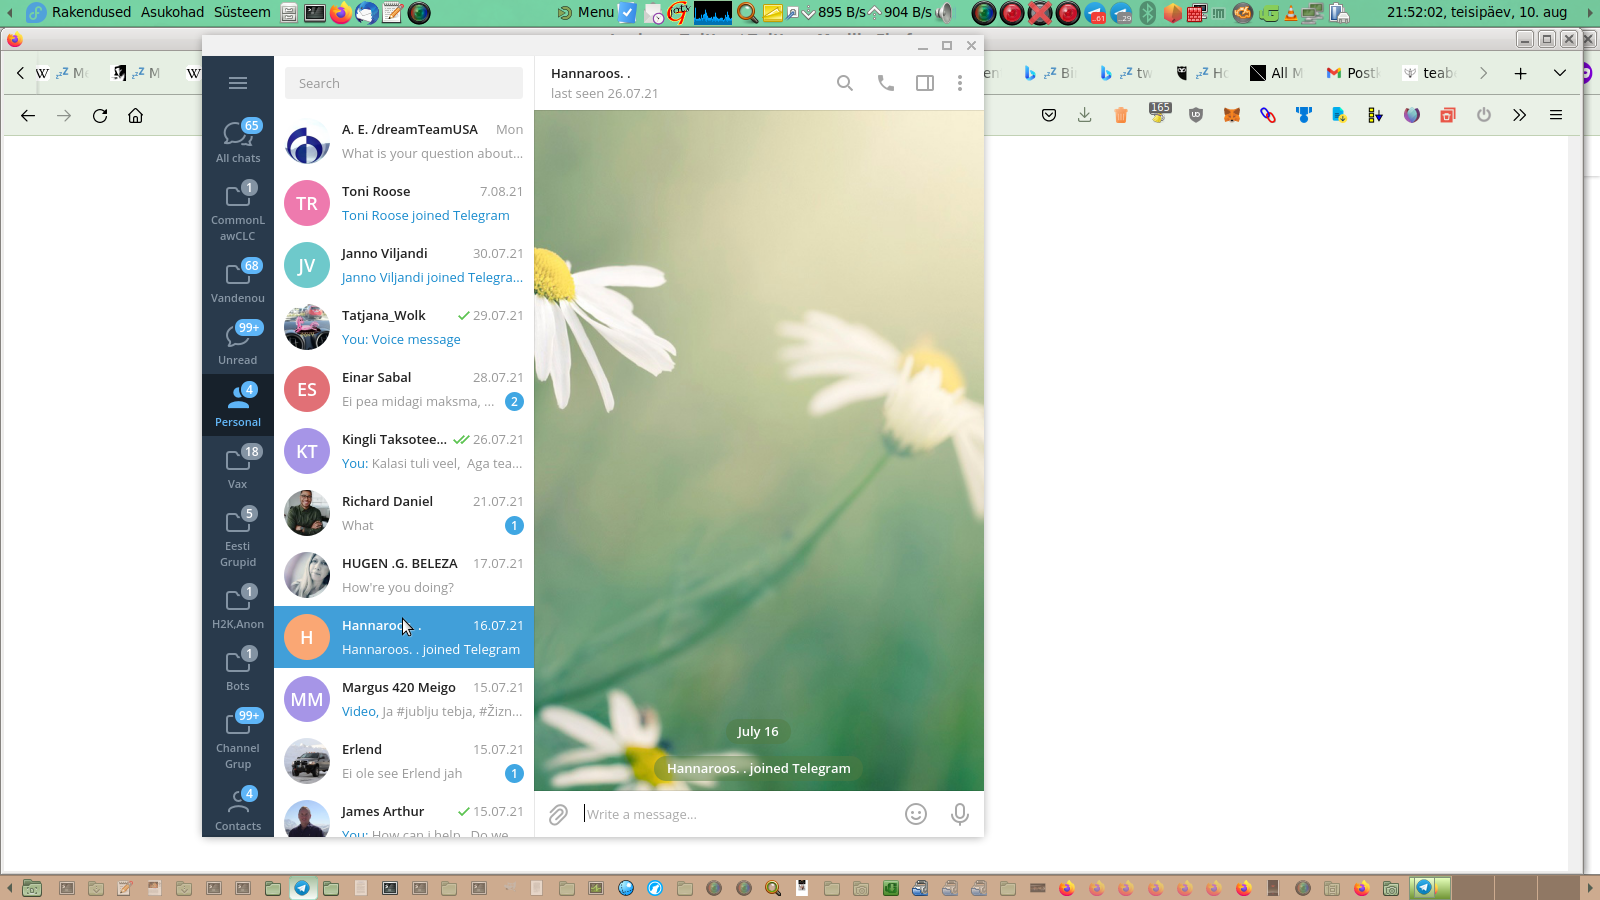Click the chat list Search field

pyautogui.click(x=404, y=83)
